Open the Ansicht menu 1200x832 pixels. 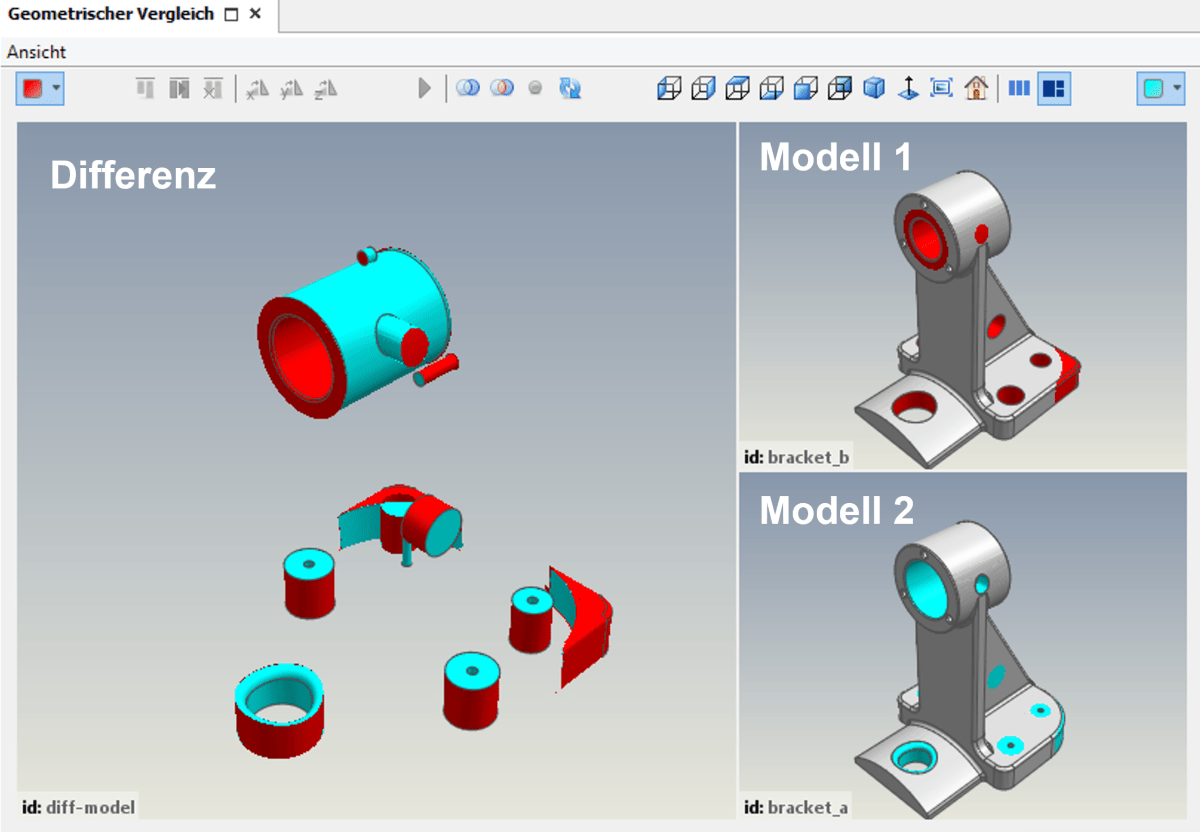click(x=36, y=52)
